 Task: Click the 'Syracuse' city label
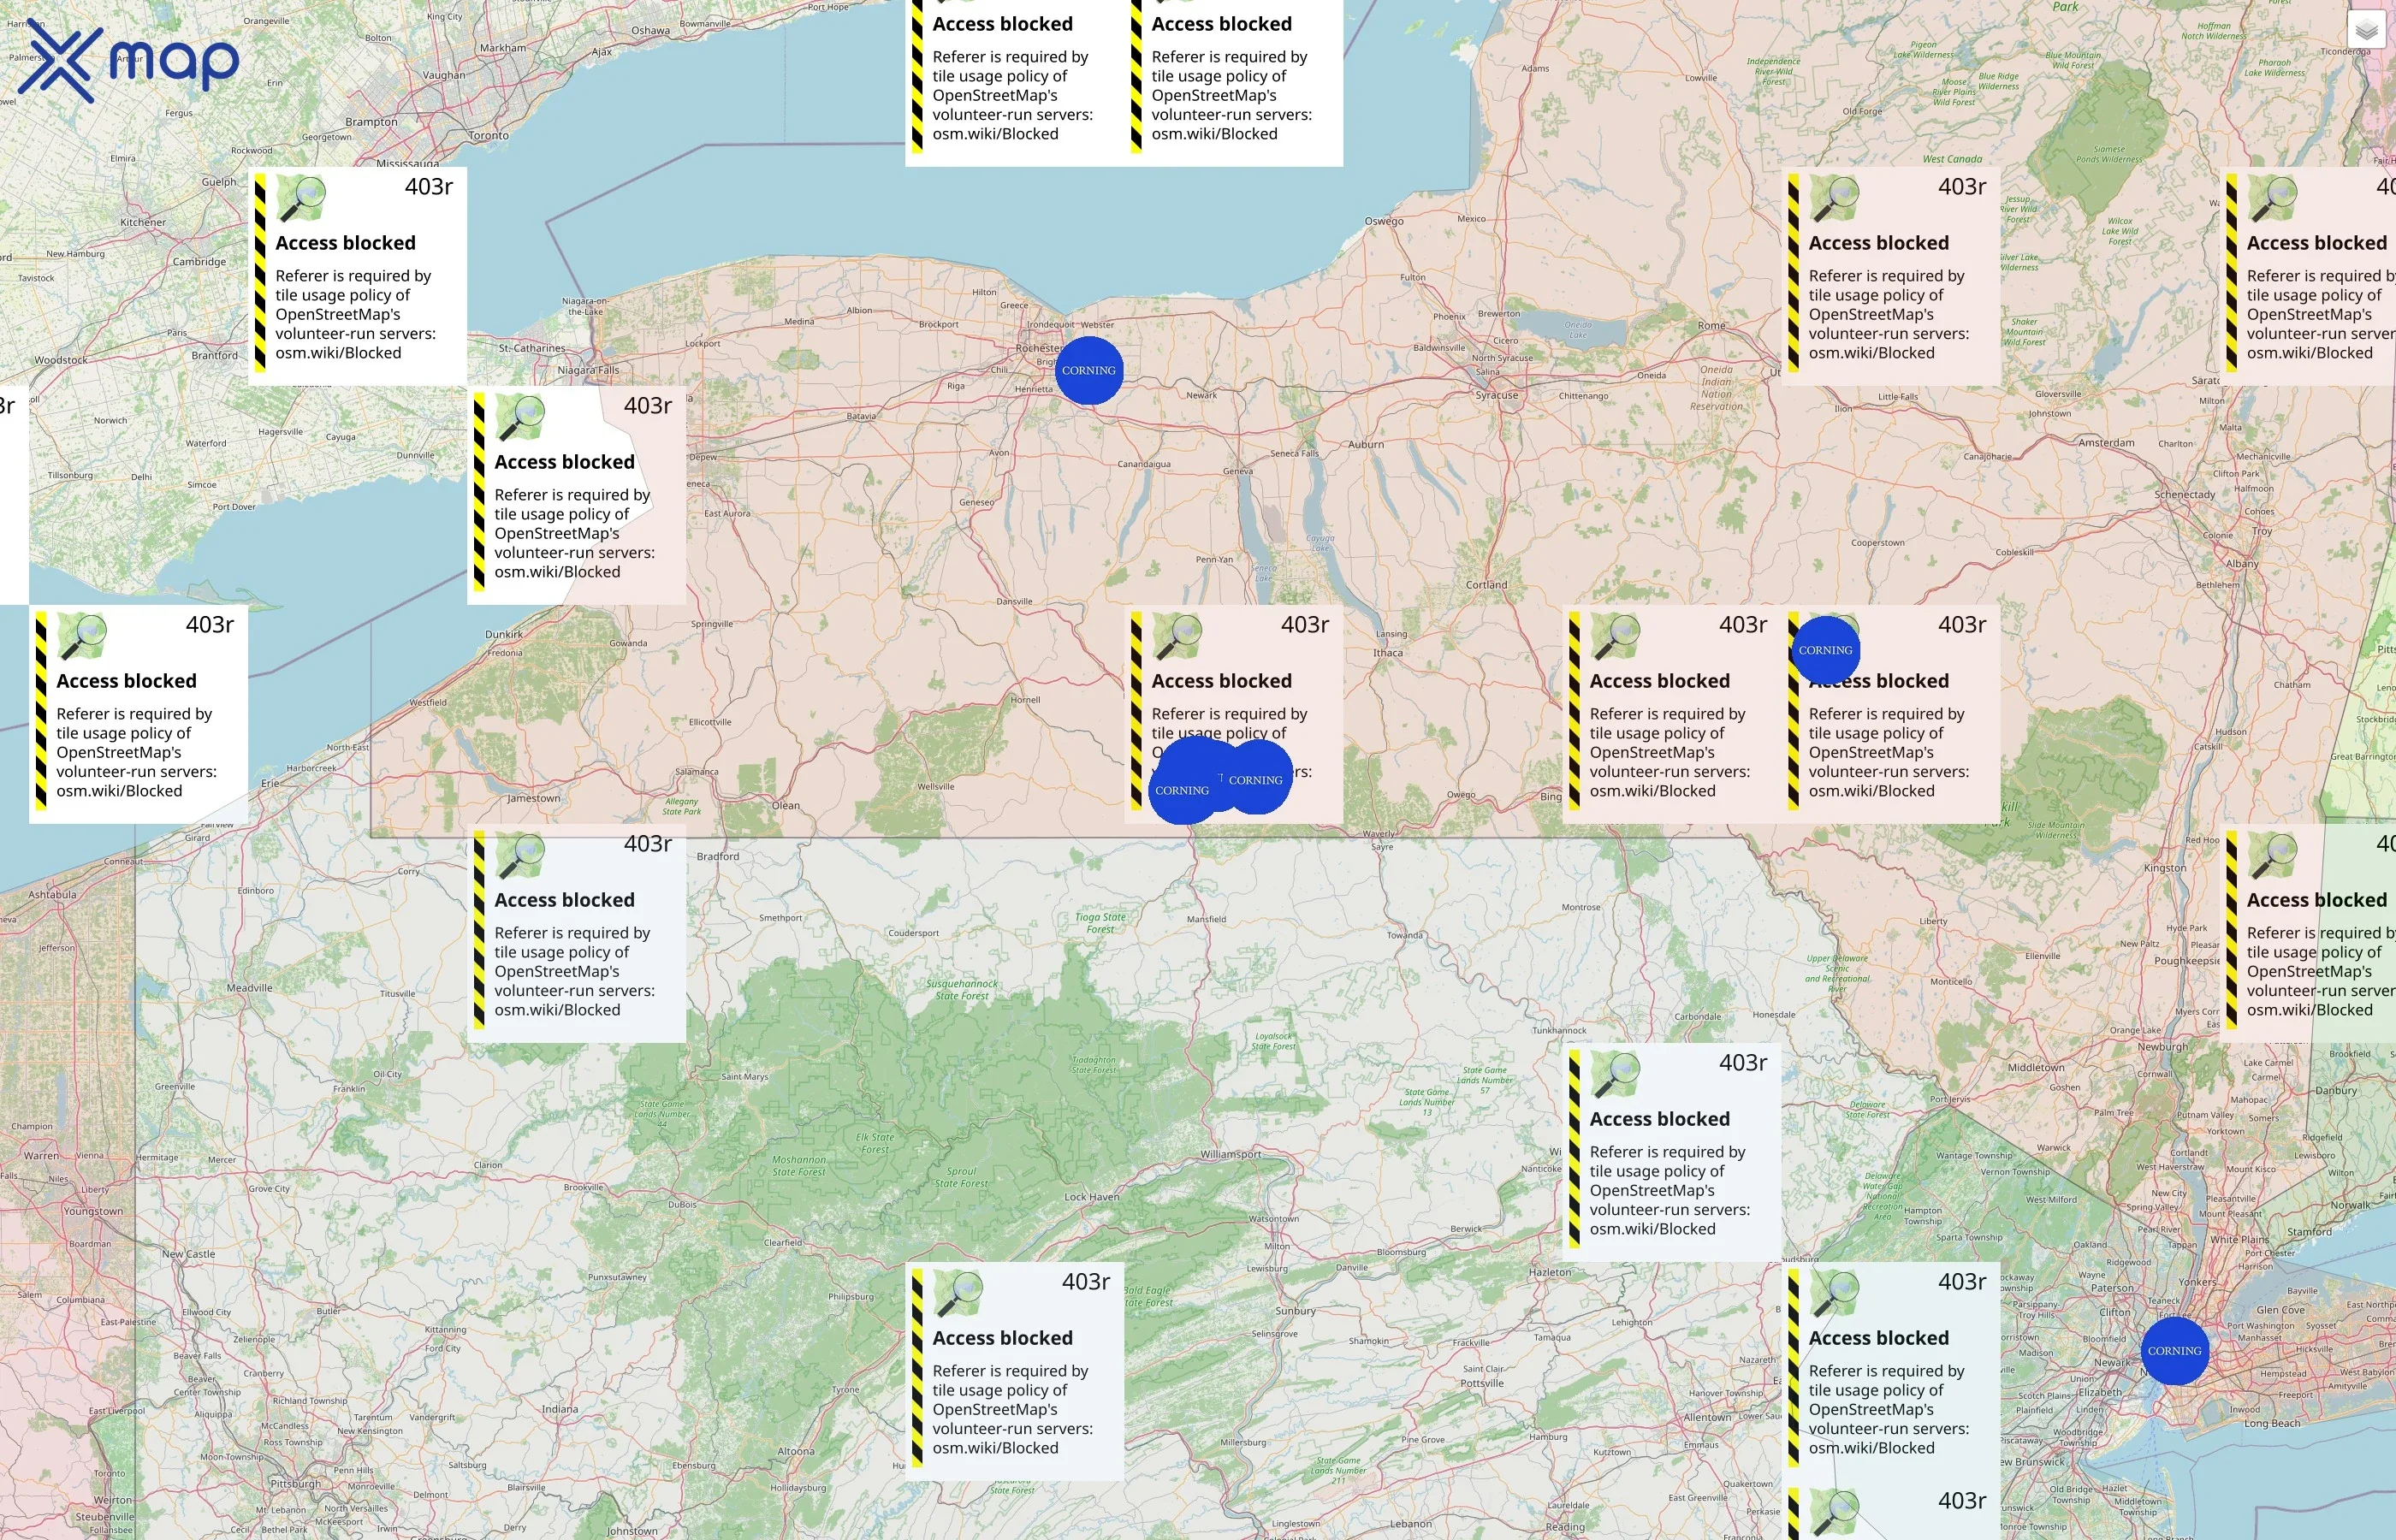coord(1497,395)
